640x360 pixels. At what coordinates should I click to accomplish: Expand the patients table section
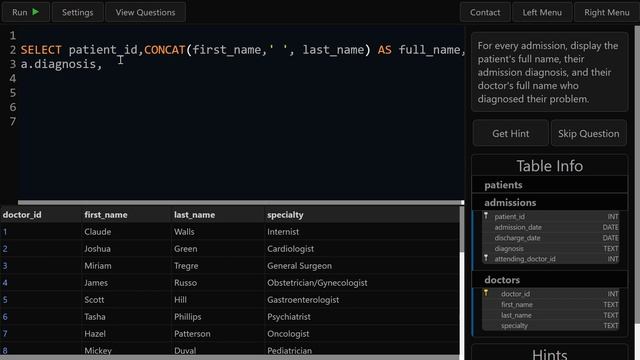point(549,185)
